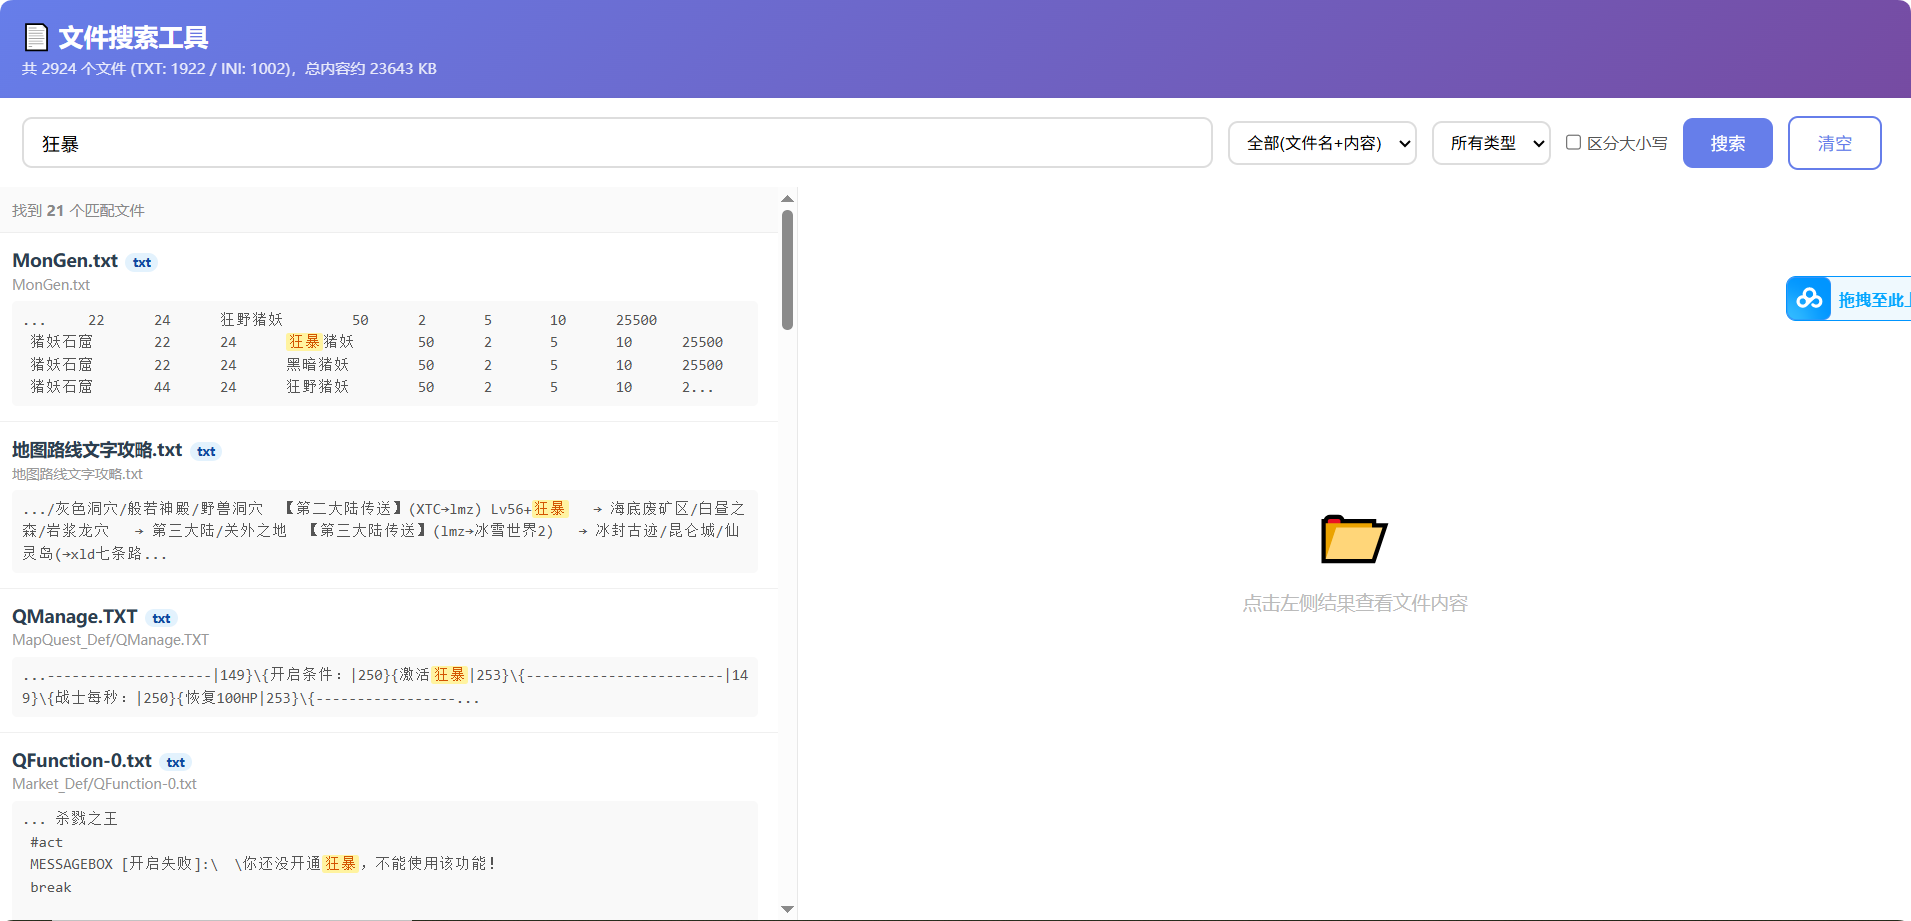1911x921 pixels.
Task: Click the path MapQuest_Def/QManage.TXT
Action: coord(110,640)
